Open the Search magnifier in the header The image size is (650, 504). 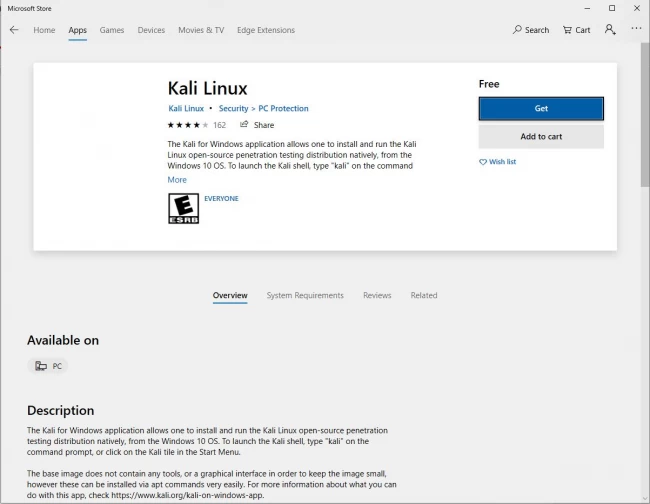point(531,30)
